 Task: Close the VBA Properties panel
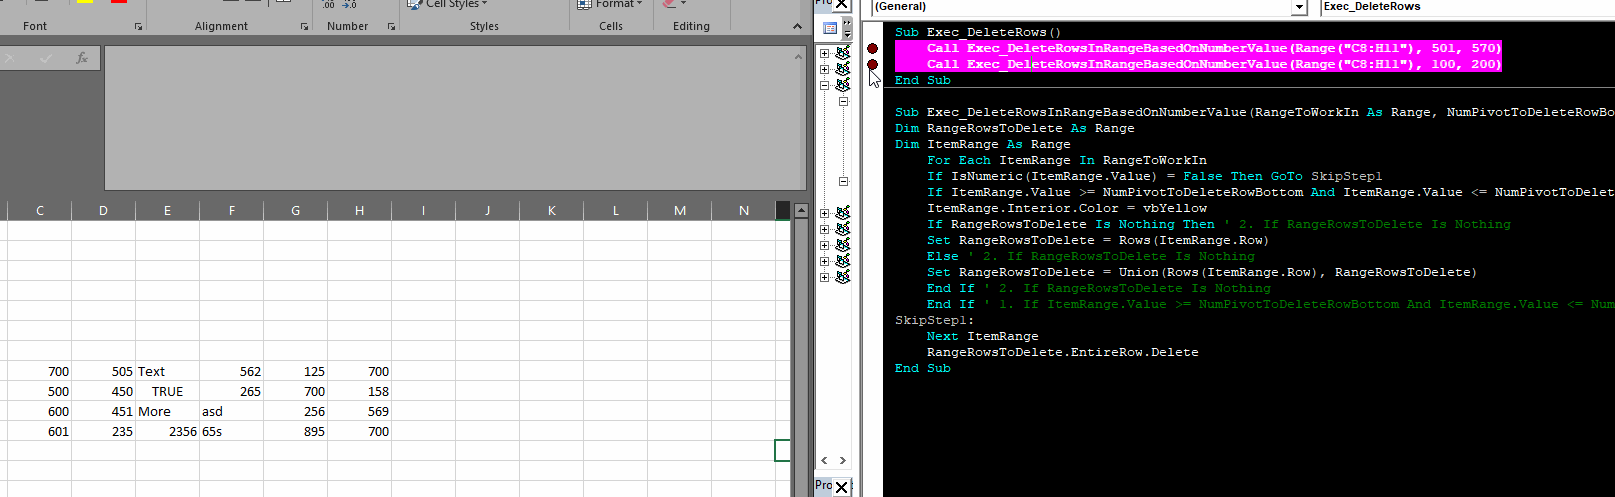pyautogui.click(x=842, y=487)
